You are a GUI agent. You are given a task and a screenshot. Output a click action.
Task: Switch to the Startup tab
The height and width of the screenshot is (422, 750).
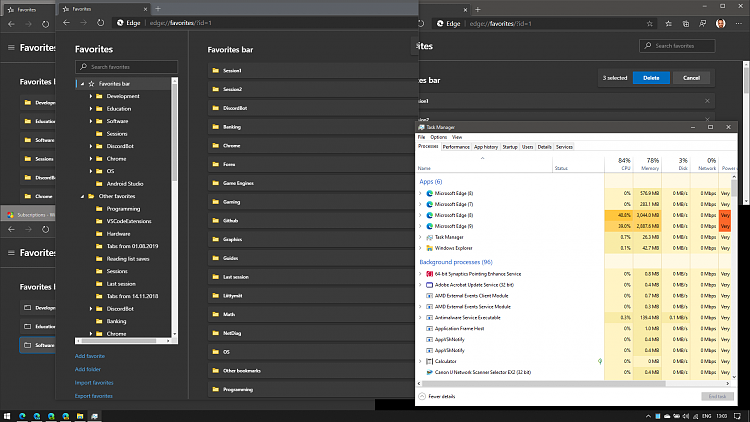510,147
